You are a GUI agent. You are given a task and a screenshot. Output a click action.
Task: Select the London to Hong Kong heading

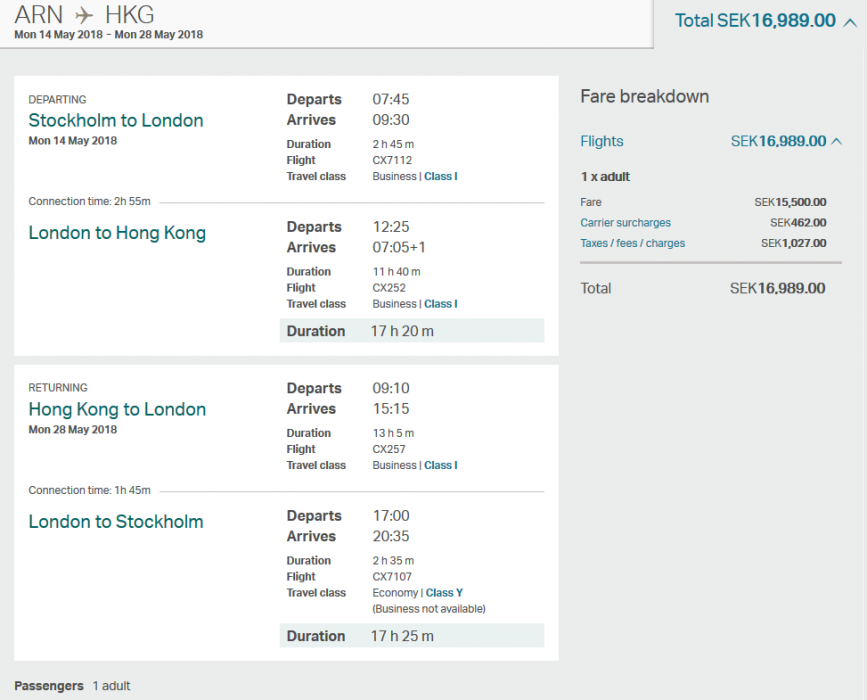click(117, 233)
